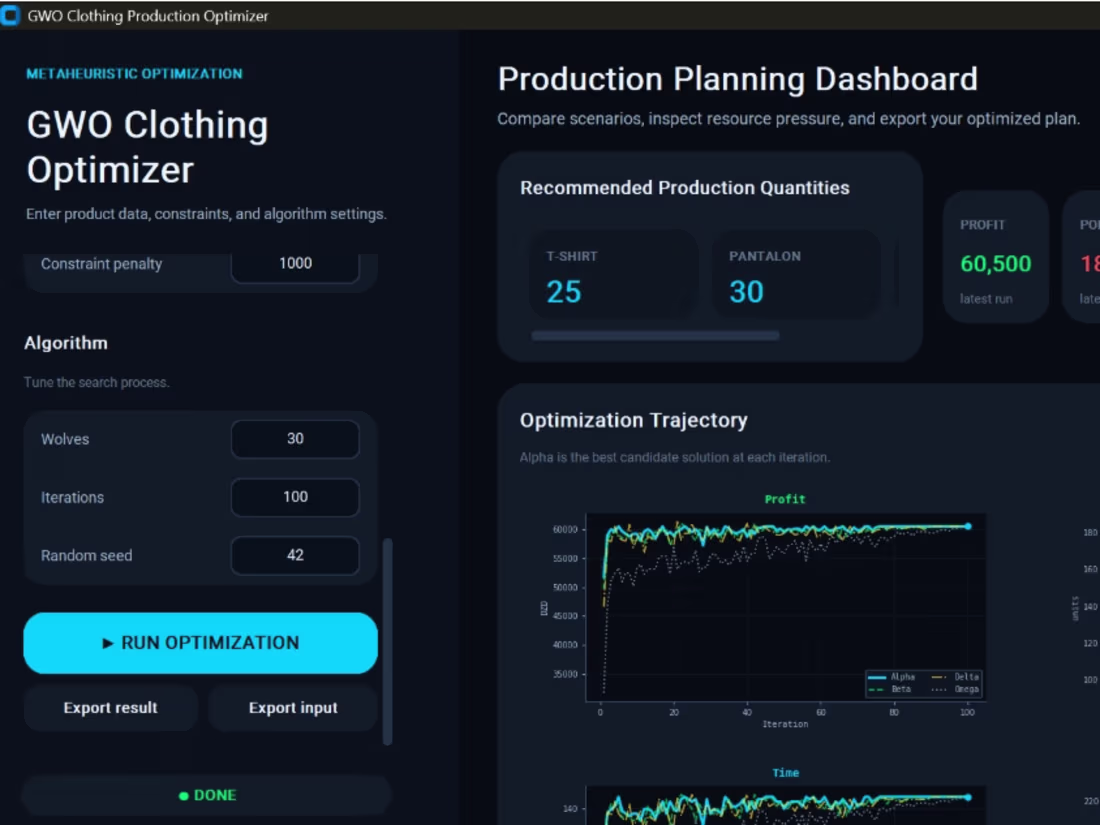Image resolution: width=1100 pixels, height=825 pixels.
Task: Click the play icon on Run Optimization
Action: [107, 643]
